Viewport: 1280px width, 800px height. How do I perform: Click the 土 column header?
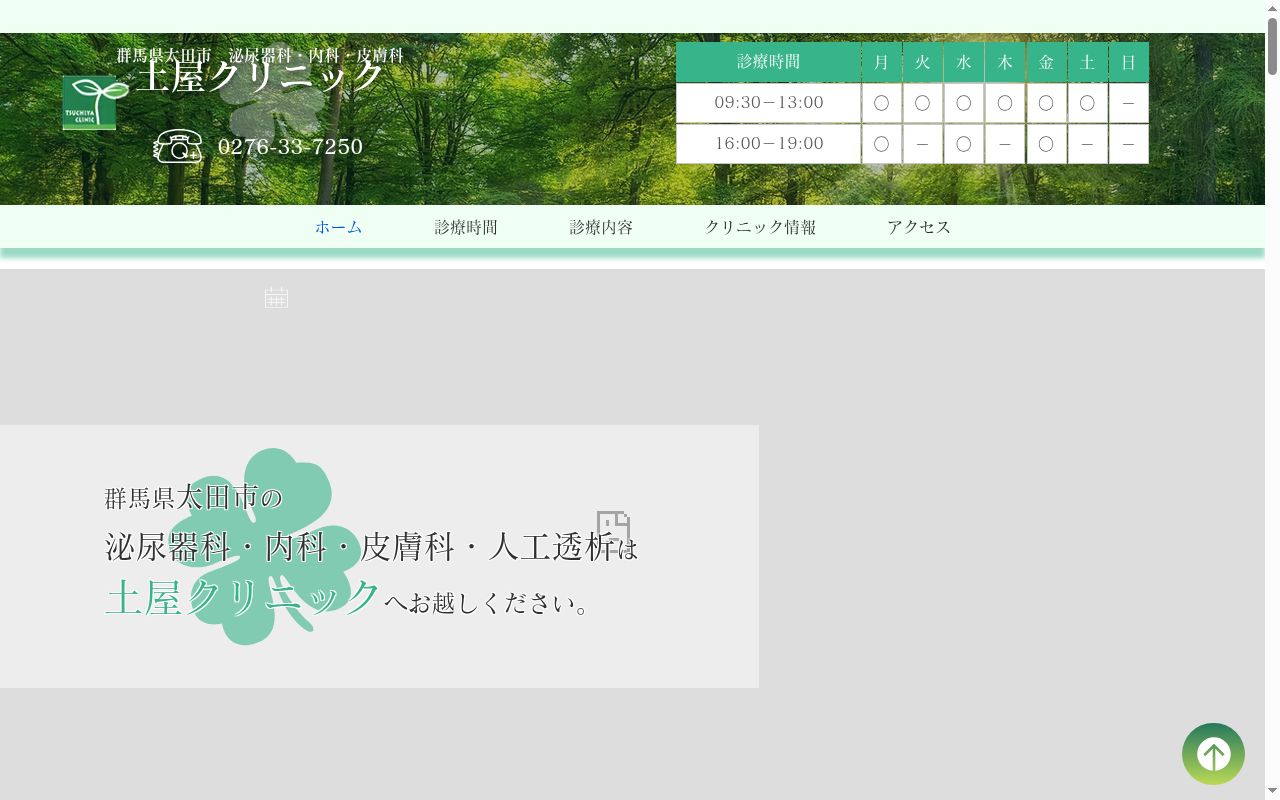pyautogui.click(x=1087, y=62)
